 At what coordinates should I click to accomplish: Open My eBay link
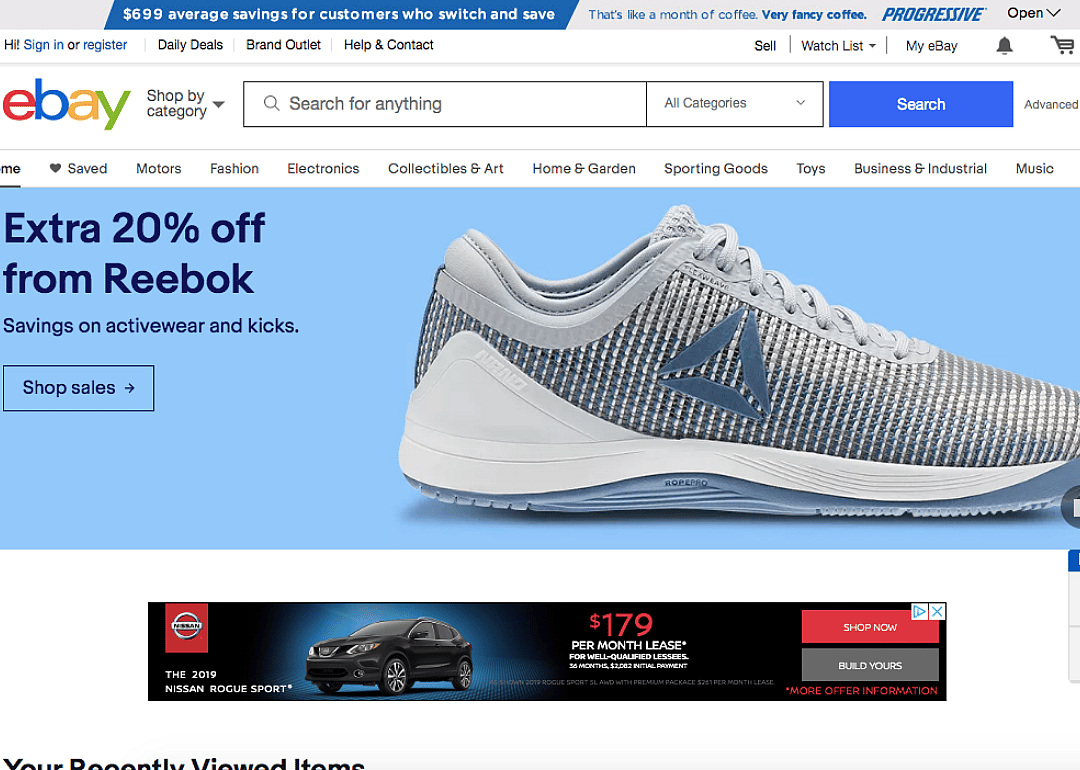point(931,45)
